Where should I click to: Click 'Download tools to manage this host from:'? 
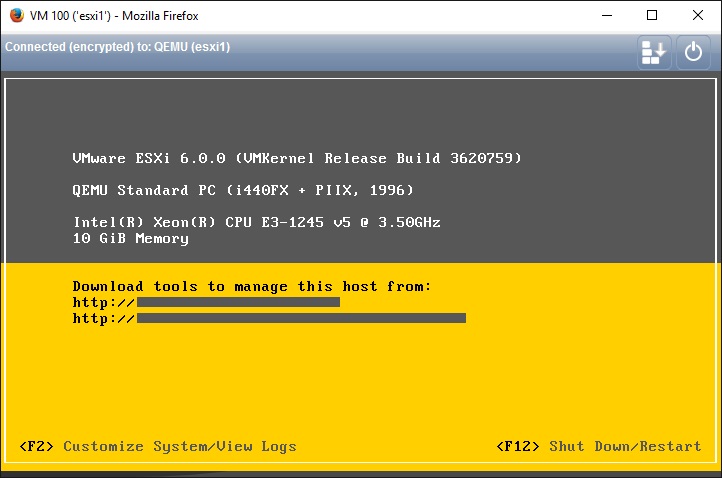pos(252,286)
